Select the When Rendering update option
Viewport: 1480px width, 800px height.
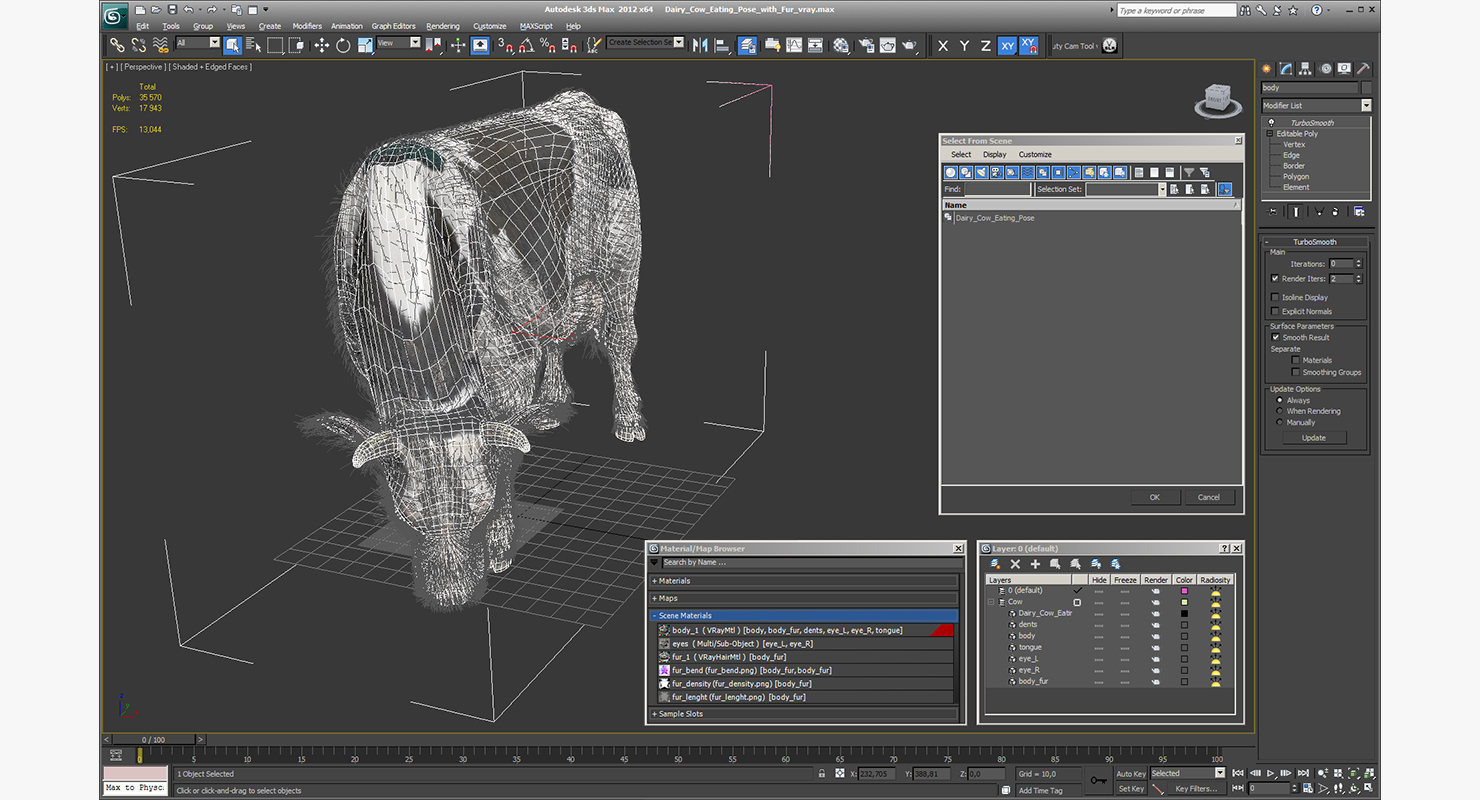click(x=1280, y=411)
